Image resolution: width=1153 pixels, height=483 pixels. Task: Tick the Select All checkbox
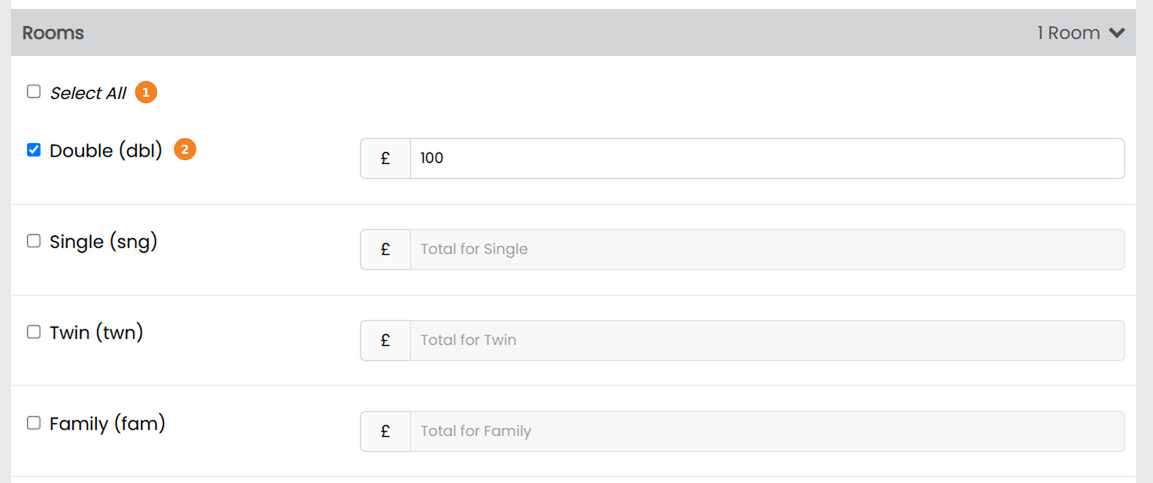[x=34, y=92]
